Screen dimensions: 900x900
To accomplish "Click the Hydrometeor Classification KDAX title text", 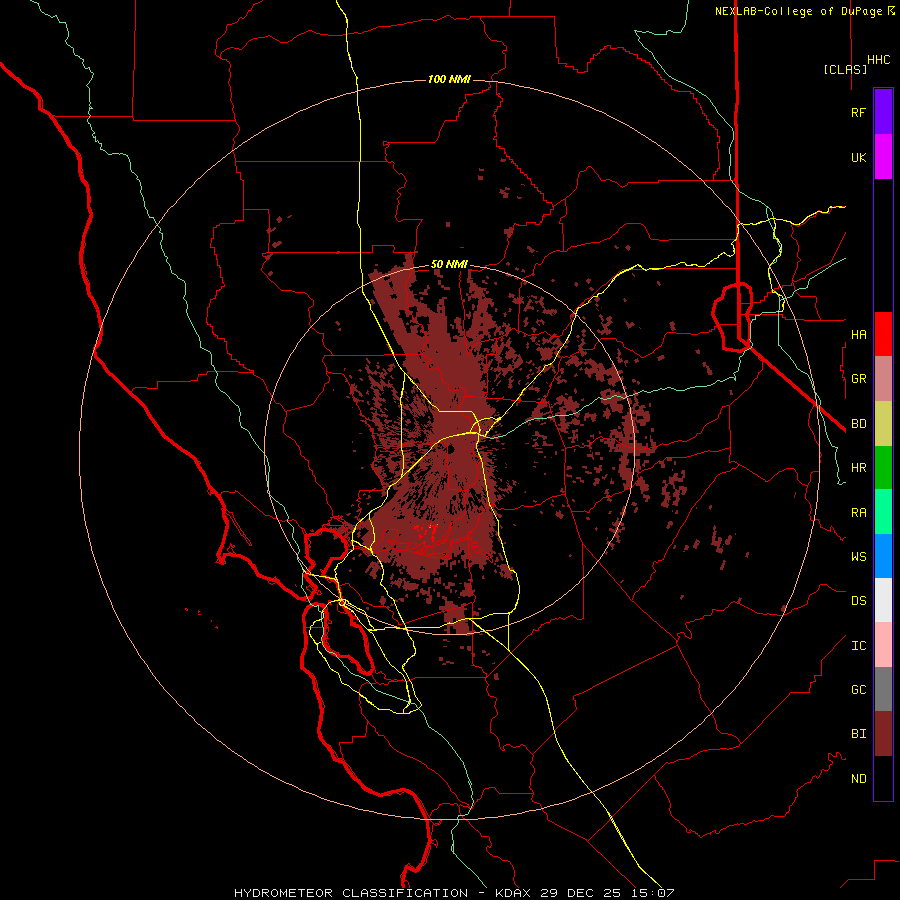I will point(454,893).
